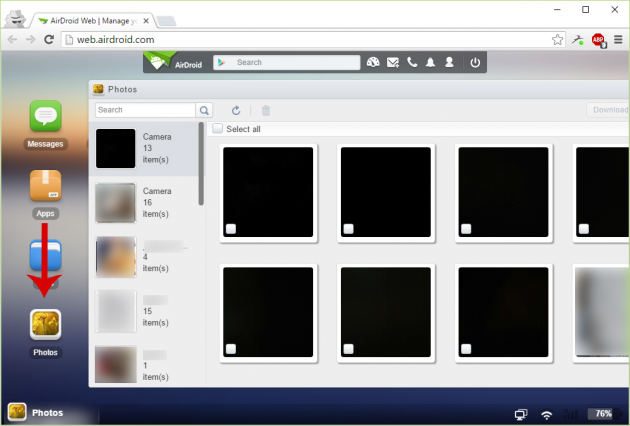Tick checkbox on second photo in top row

tap(349, 229)
